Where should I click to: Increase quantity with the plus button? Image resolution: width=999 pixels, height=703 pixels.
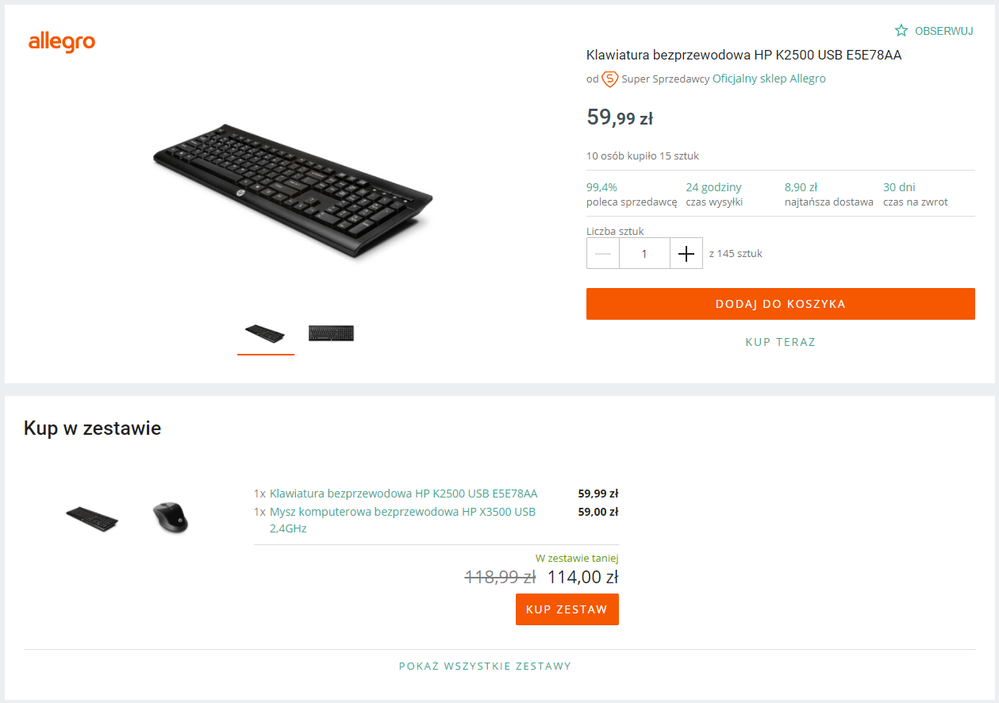point(686,254)
